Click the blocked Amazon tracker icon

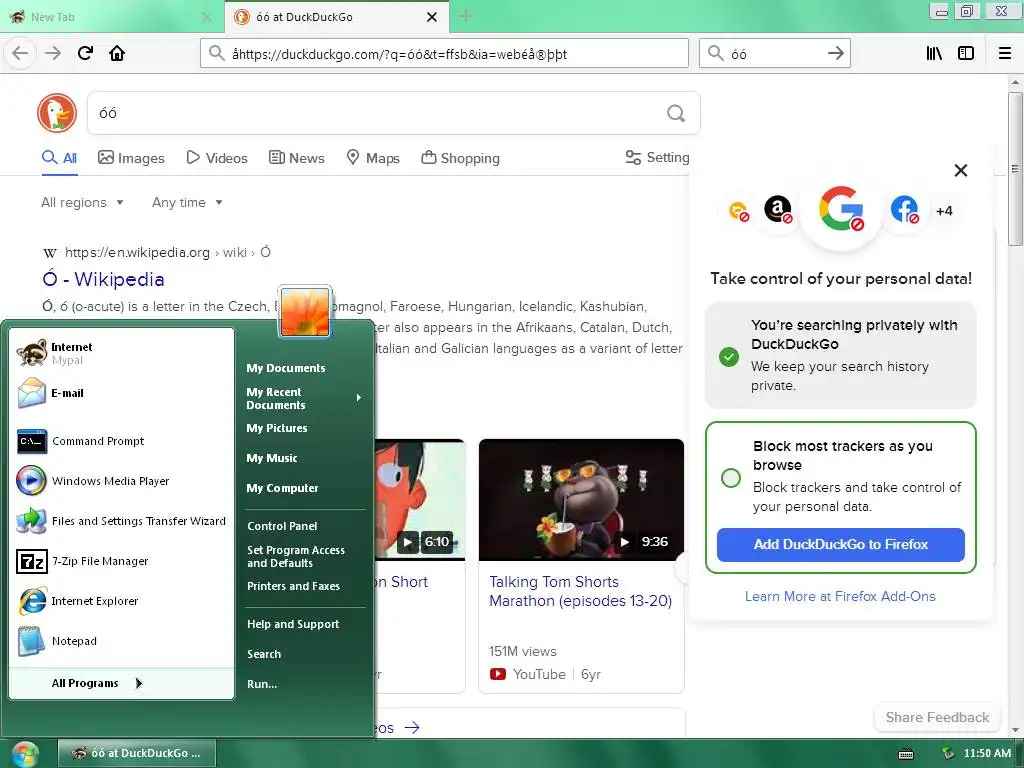coord(778,210)
